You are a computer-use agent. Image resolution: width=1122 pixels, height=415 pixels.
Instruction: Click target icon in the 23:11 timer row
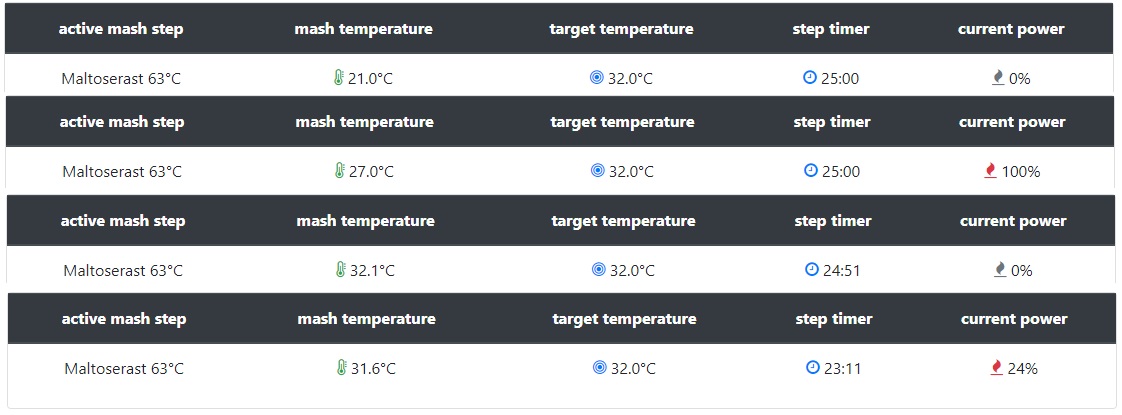[599, 368]
